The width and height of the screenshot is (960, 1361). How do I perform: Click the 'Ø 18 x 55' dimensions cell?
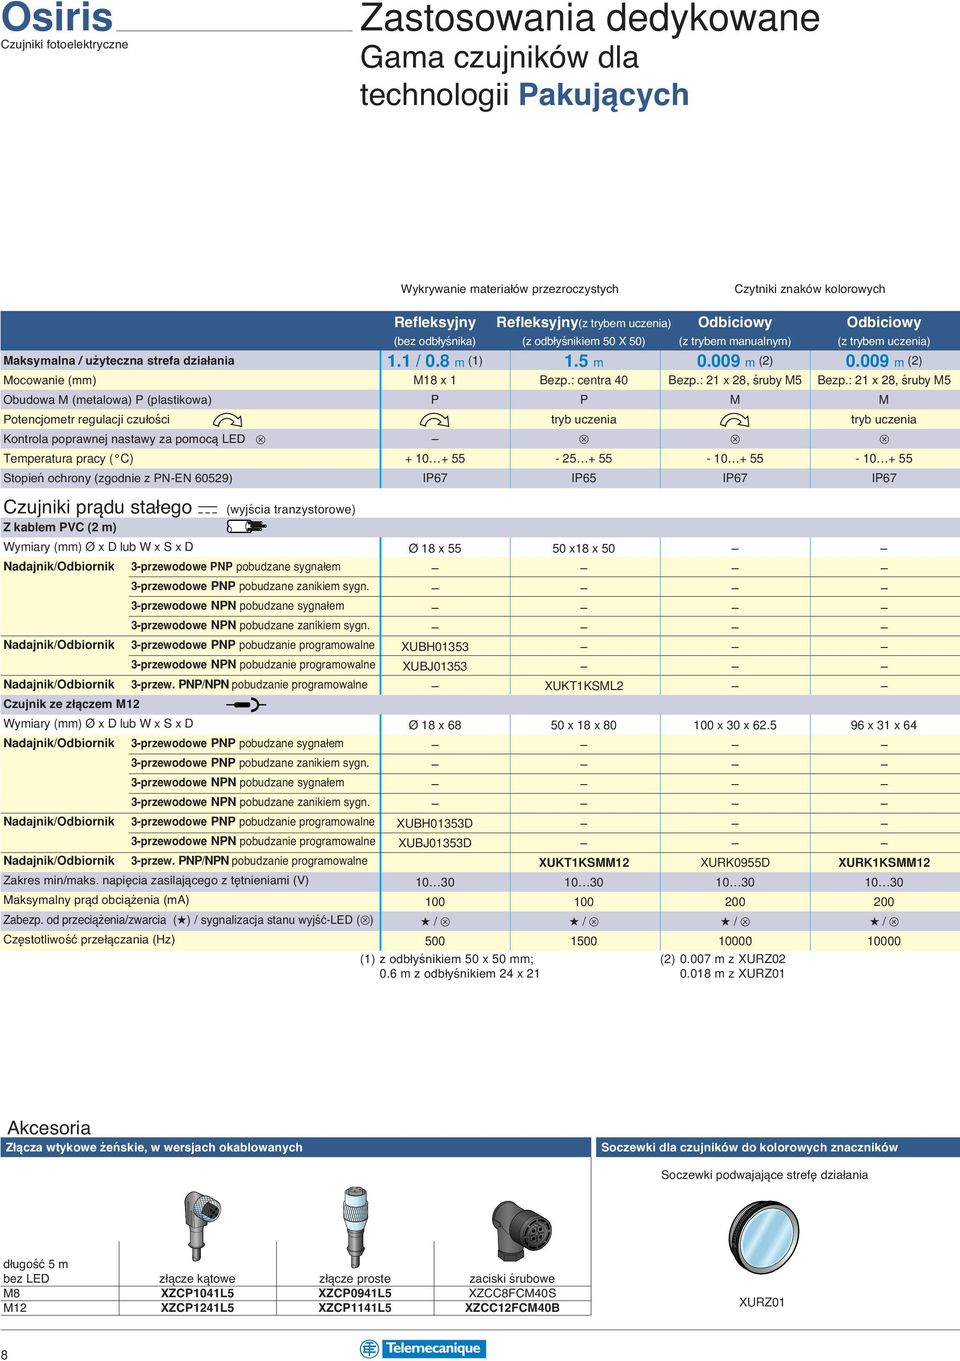pos(435,549)
